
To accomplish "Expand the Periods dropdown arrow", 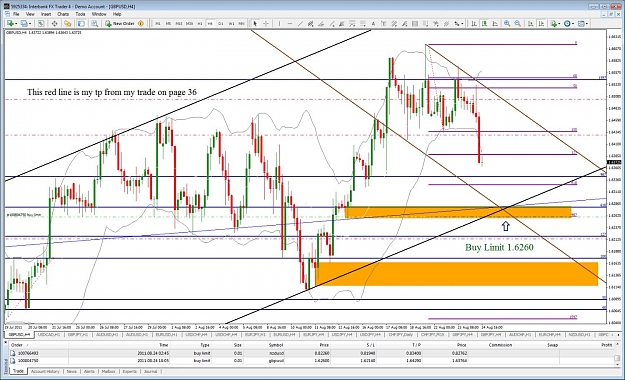I will coord(573,24).
